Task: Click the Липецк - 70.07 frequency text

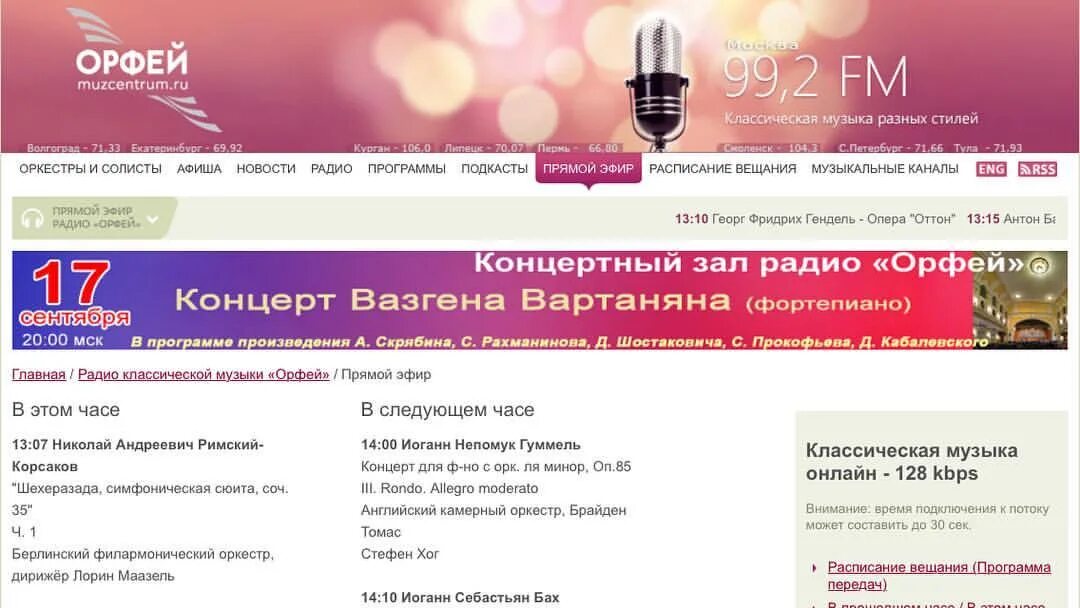Action: pos(484,148)
